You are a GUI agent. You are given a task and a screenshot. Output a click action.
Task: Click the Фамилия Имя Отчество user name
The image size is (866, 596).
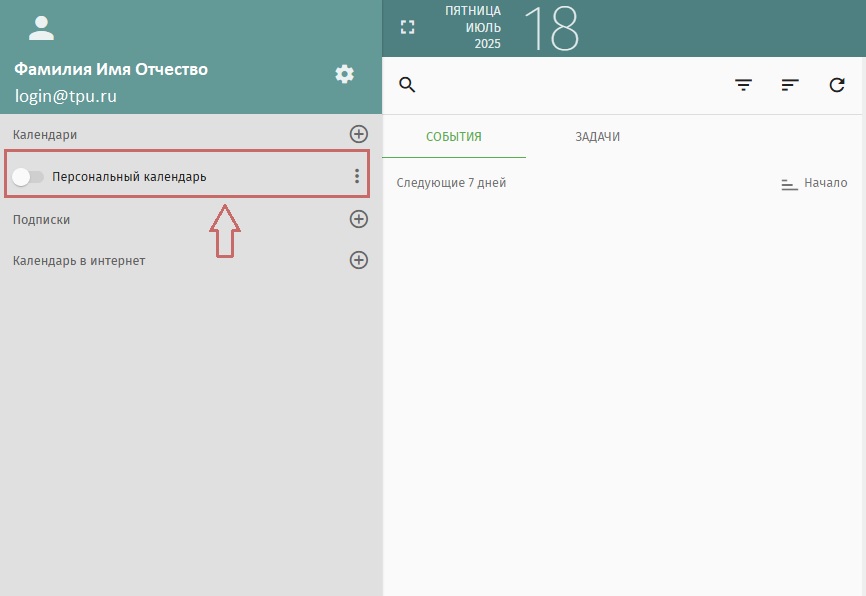click(x=111, y=69)
